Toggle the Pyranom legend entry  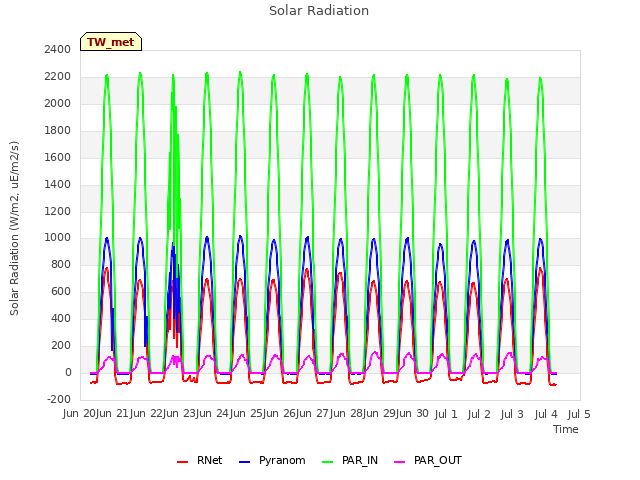[272, 460]
